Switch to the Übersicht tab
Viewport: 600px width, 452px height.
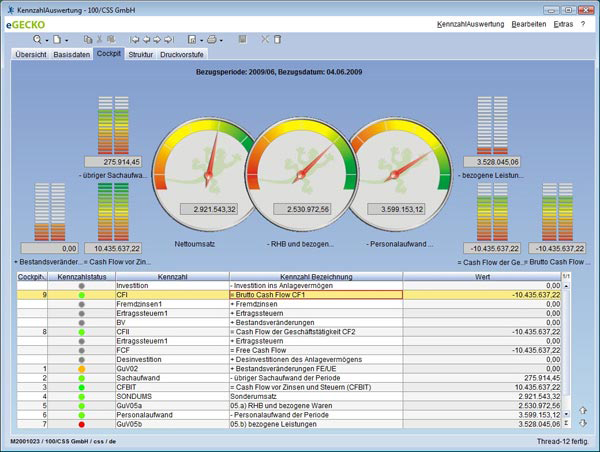click(x=30, y=55)
